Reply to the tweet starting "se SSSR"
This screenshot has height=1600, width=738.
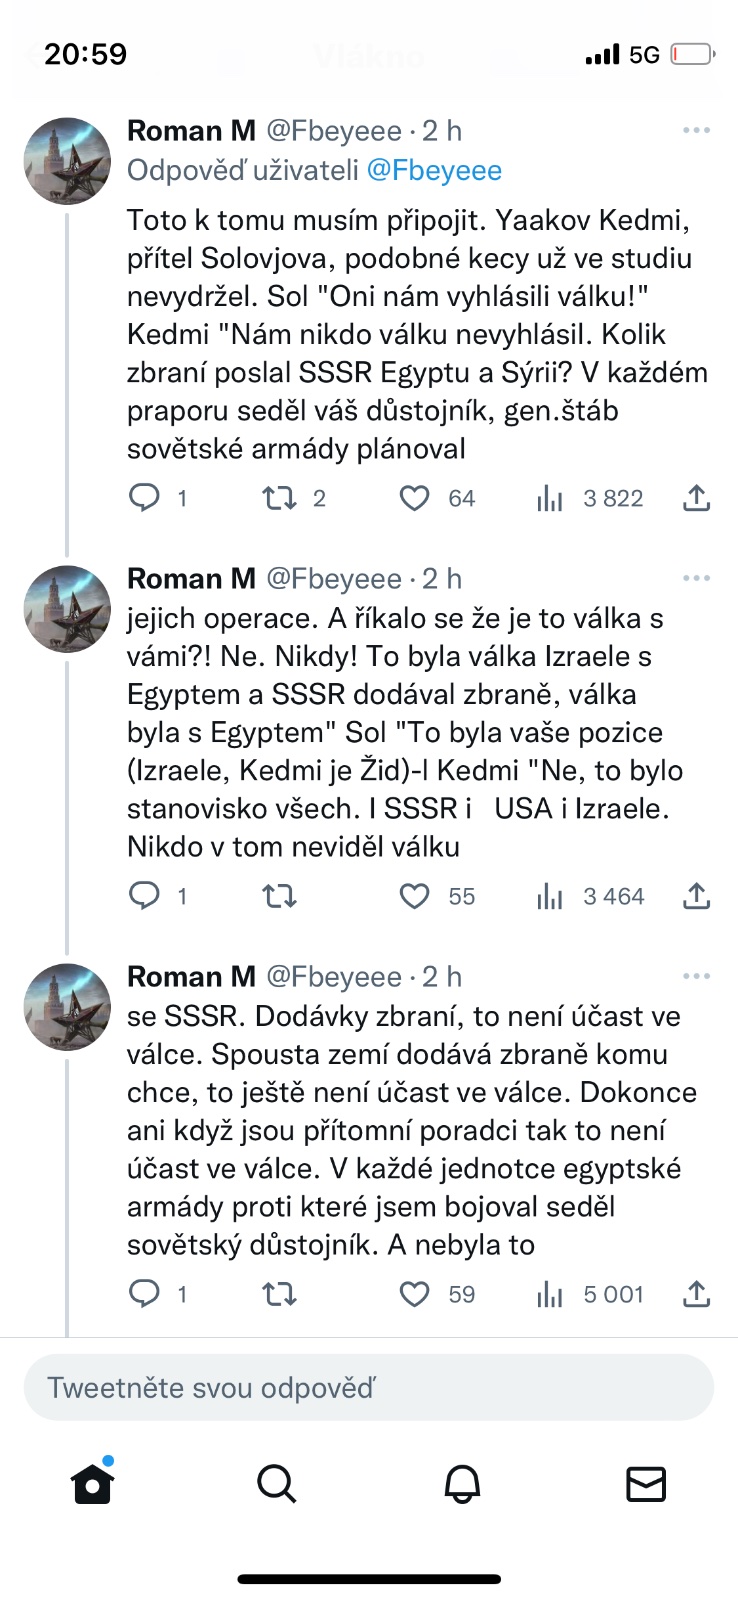click(x=145, y=1294)
